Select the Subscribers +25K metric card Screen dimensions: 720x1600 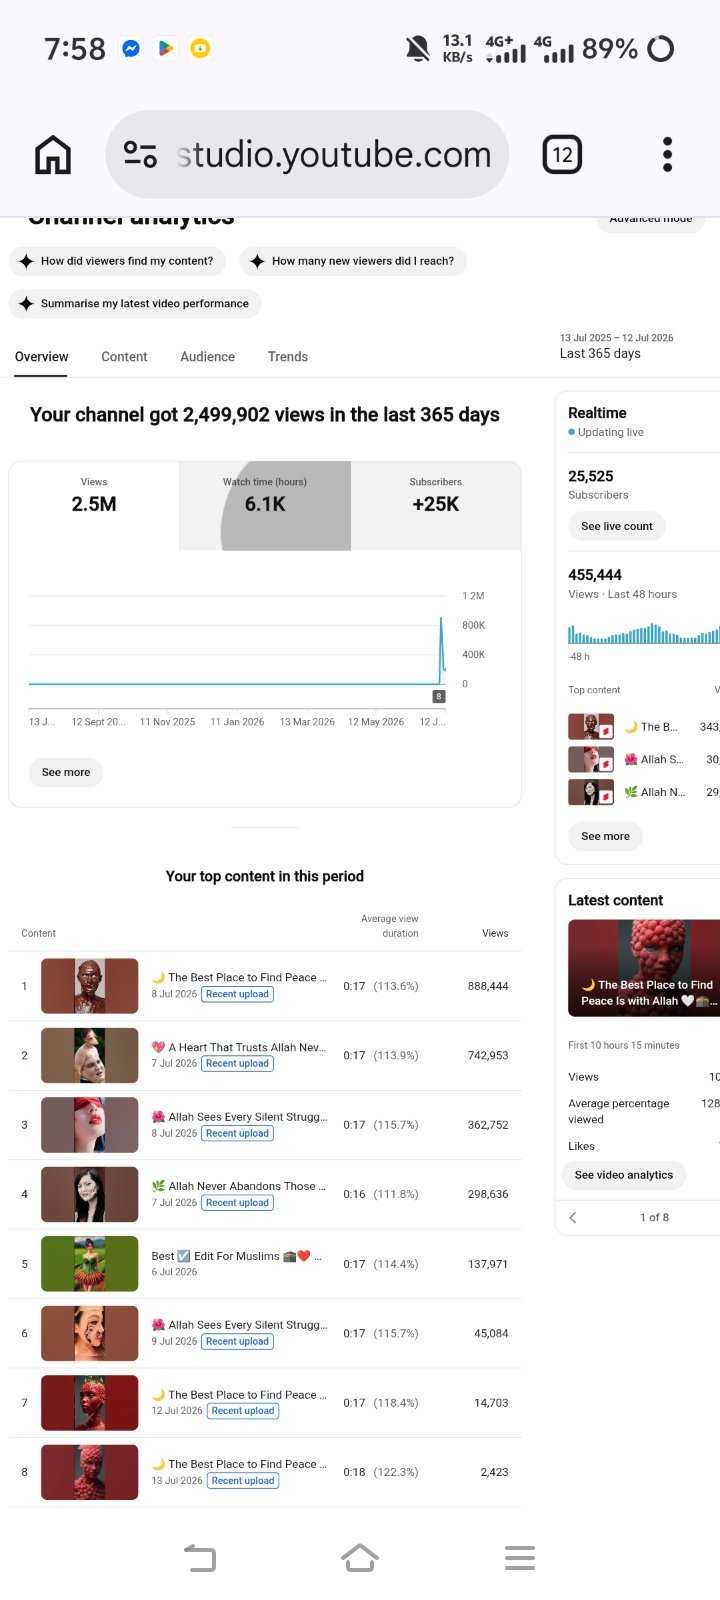point(436,505)
